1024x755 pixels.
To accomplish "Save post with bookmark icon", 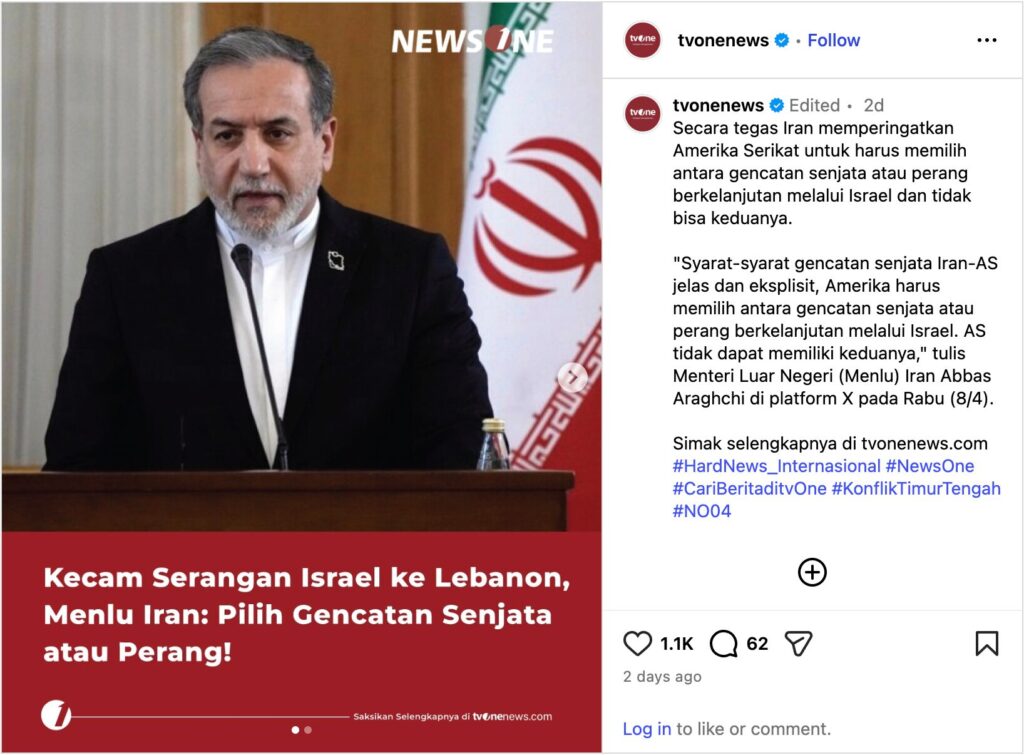I will [987, 643].
